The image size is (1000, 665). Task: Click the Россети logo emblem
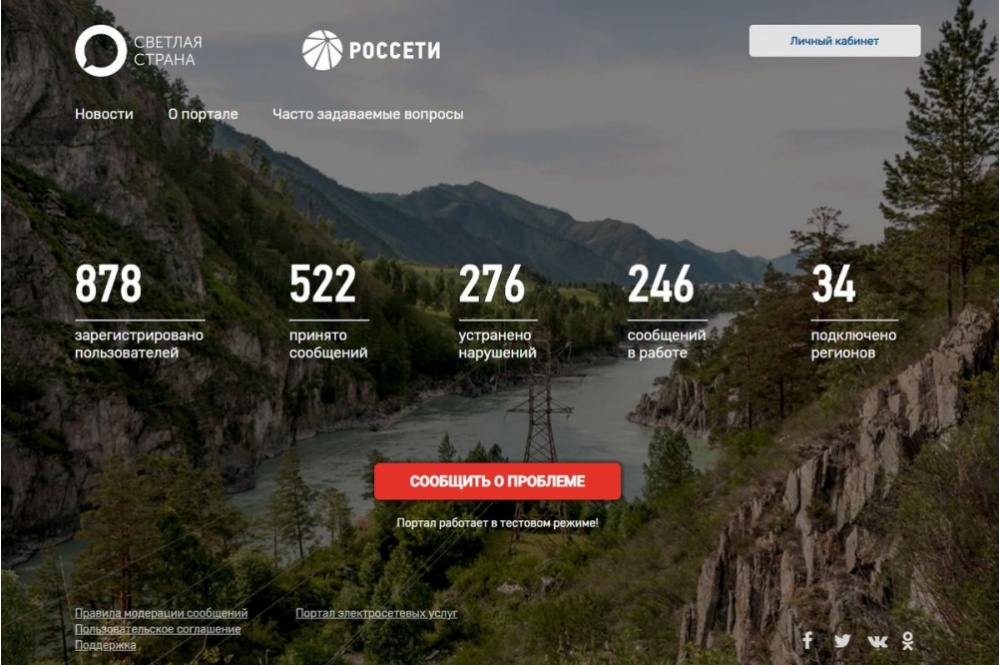pos(322,50)
